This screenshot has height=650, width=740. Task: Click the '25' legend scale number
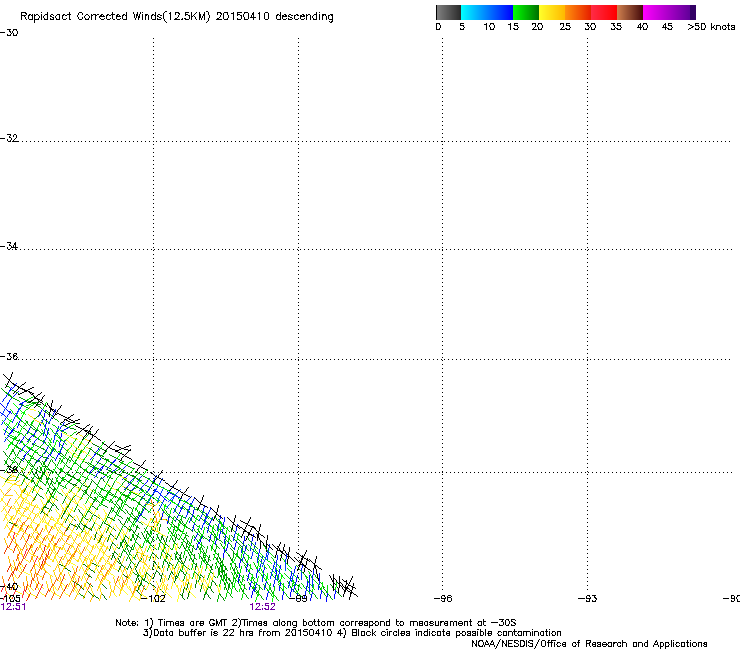point(565,27)
